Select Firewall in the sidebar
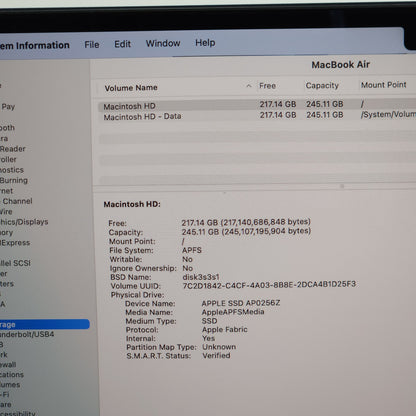Viewport: 416px width, 416px height. click(x=8, y=365)
